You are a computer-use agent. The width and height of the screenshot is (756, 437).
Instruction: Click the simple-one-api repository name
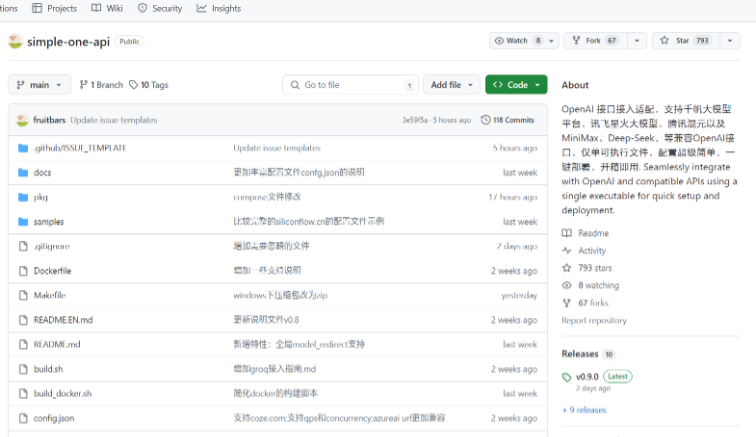(68, 42)
